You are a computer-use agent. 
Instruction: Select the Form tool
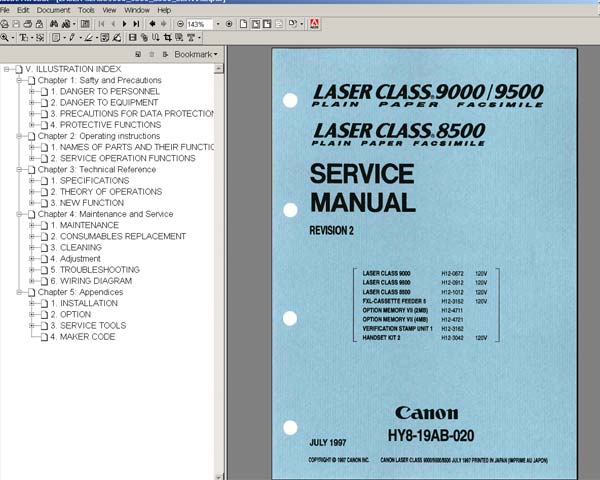[x=179, y=38]
